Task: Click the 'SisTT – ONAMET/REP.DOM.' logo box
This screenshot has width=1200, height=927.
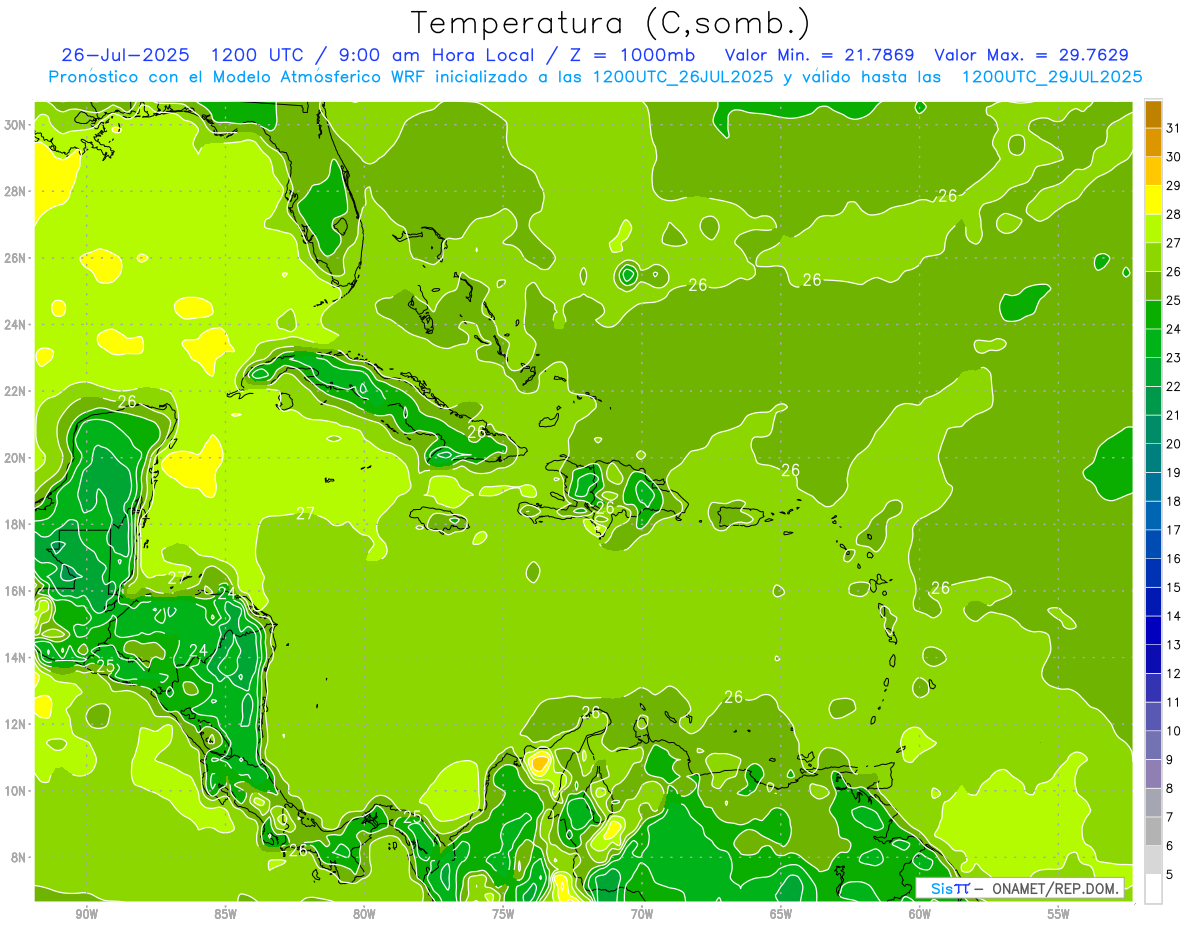Action: click(1020, 888)
